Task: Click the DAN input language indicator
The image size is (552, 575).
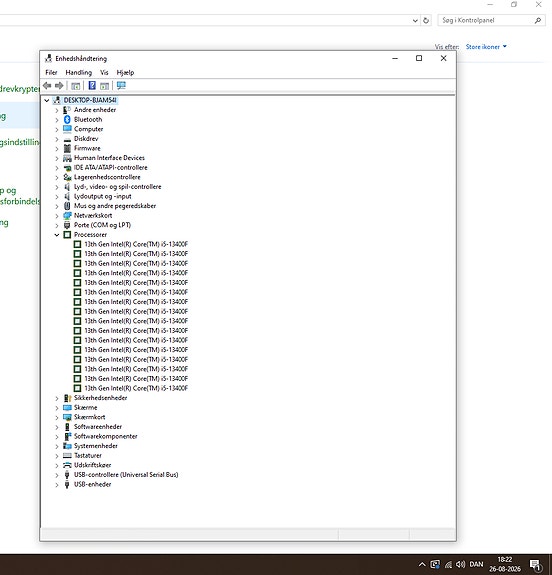Action: (x=476, y=564)
